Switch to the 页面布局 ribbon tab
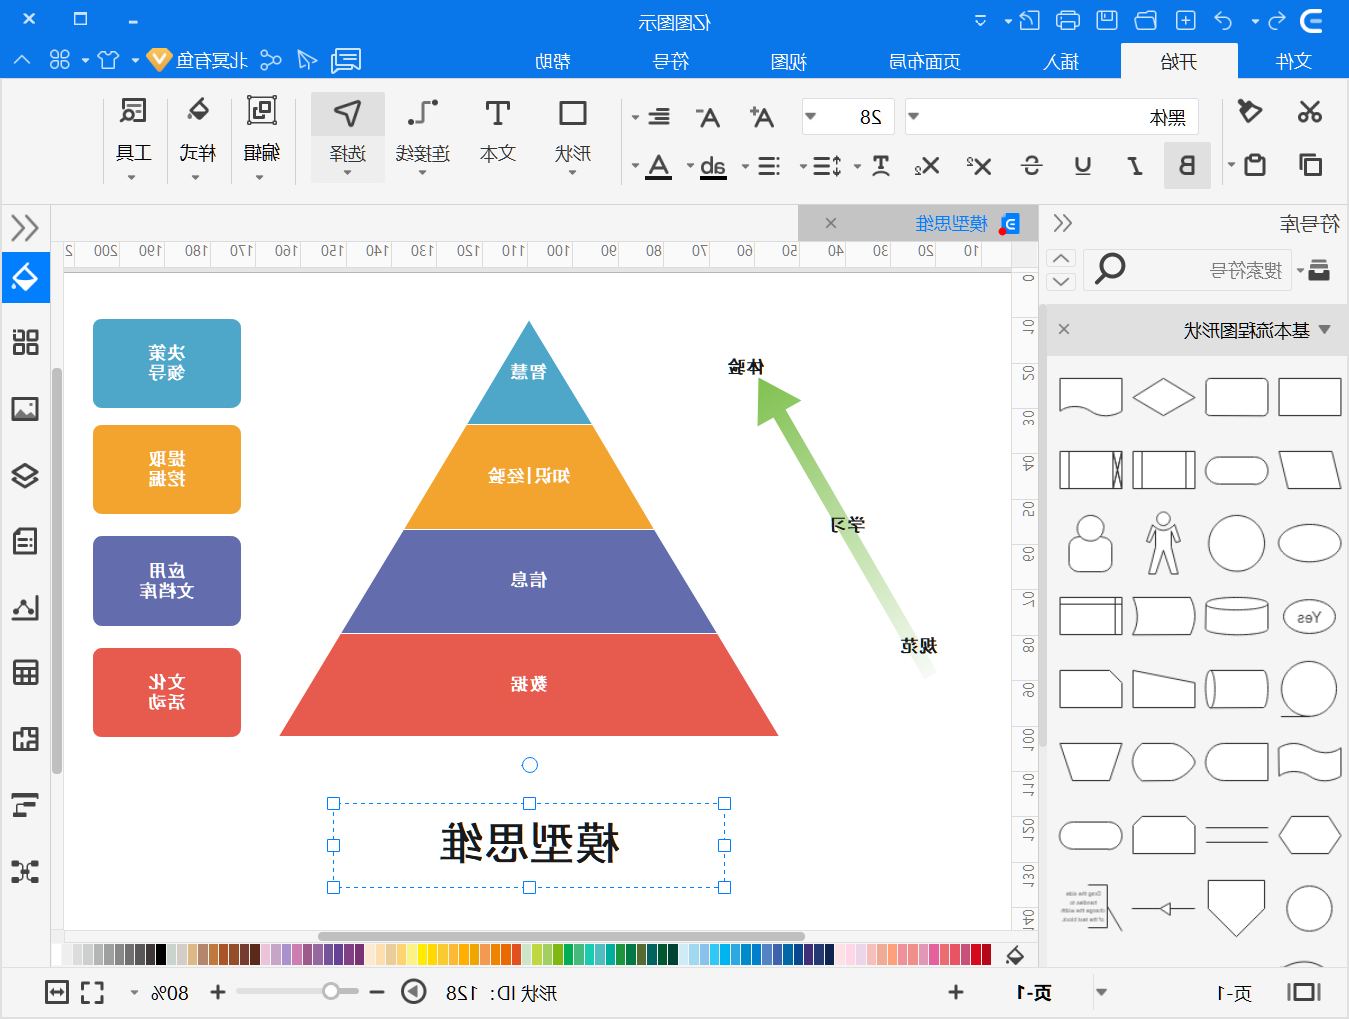The width and height of the screenshot is (1349, 1019). pyautogui.click(x=925, y=61)
